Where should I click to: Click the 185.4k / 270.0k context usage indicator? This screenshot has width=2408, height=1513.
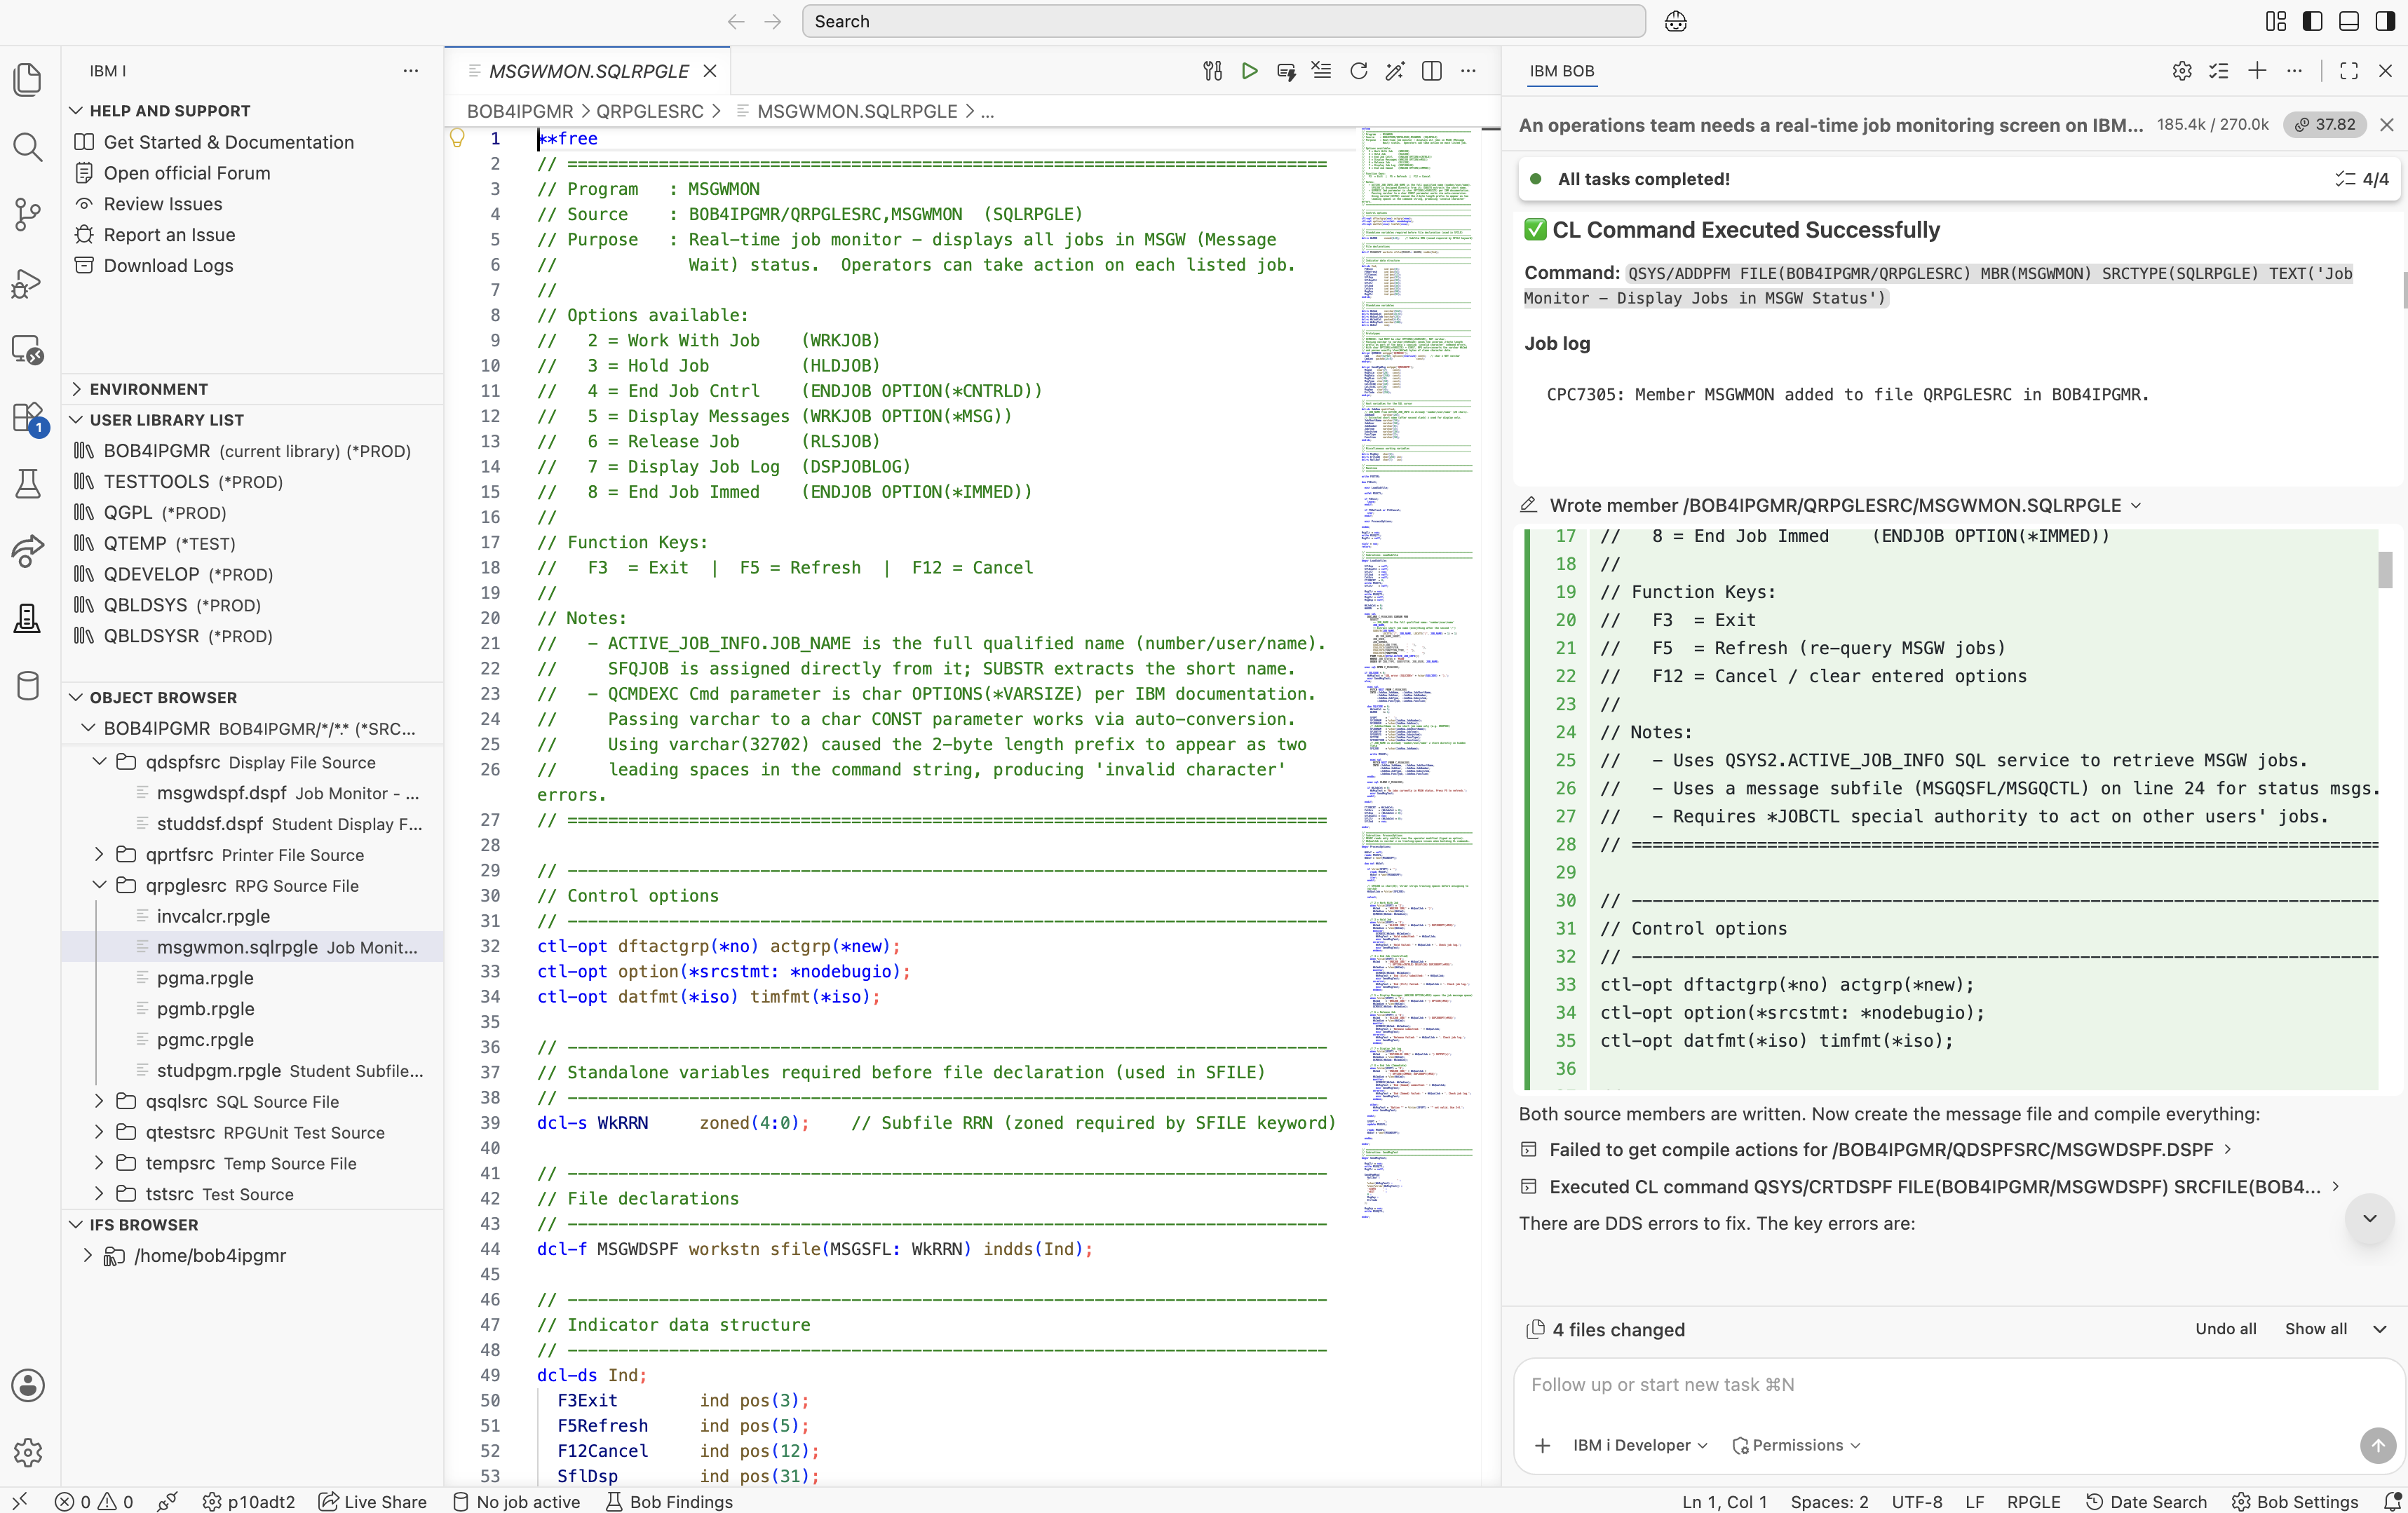click(x=2212, y=124)
